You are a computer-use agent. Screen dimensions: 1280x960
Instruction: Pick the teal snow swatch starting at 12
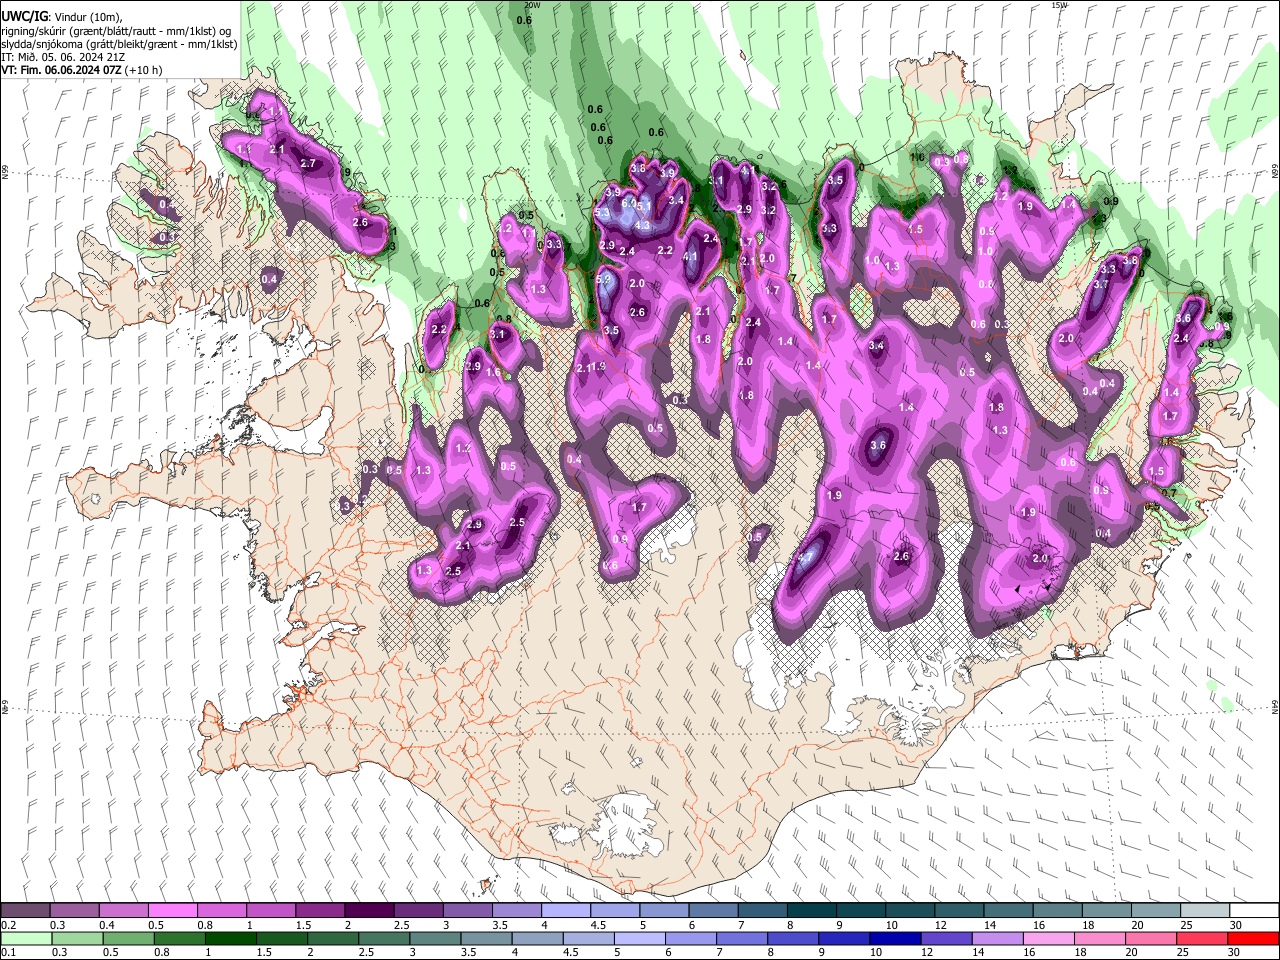tap(958, 911)
